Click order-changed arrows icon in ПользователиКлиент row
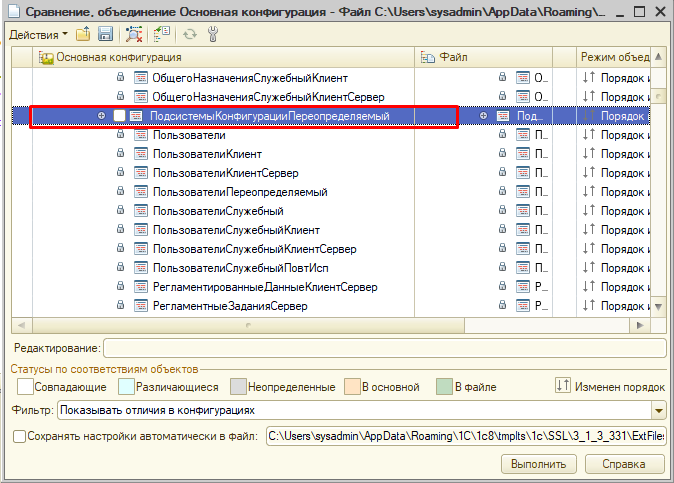Image resolution: width=674 pixels, height=483 pixels. click(589, 153)
